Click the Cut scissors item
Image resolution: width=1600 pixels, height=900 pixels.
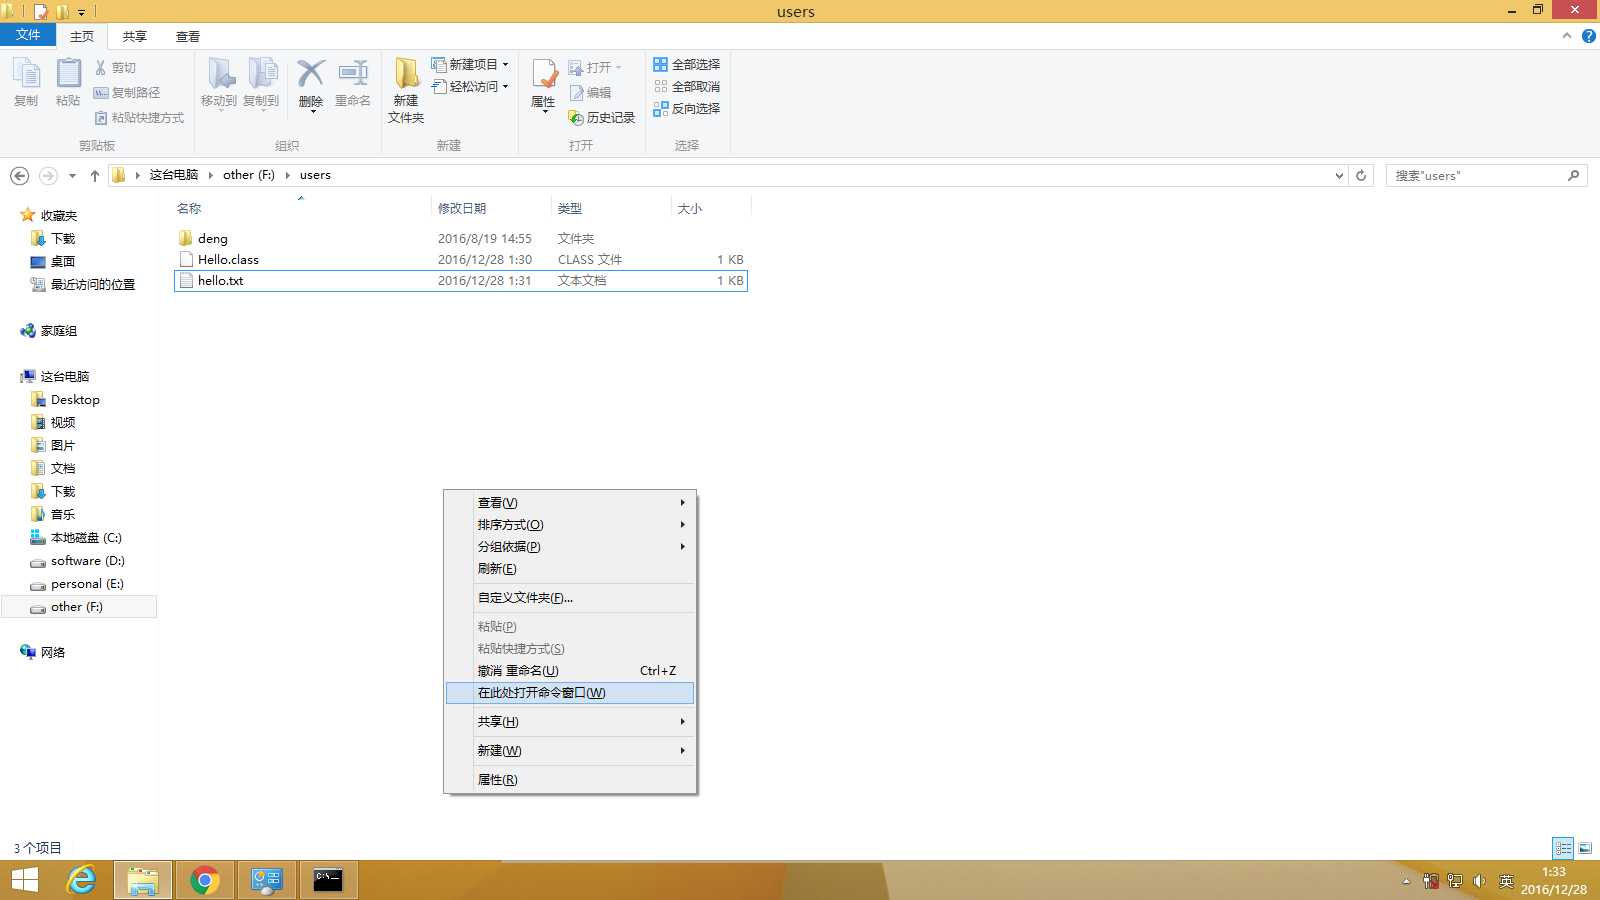point(116,68)
